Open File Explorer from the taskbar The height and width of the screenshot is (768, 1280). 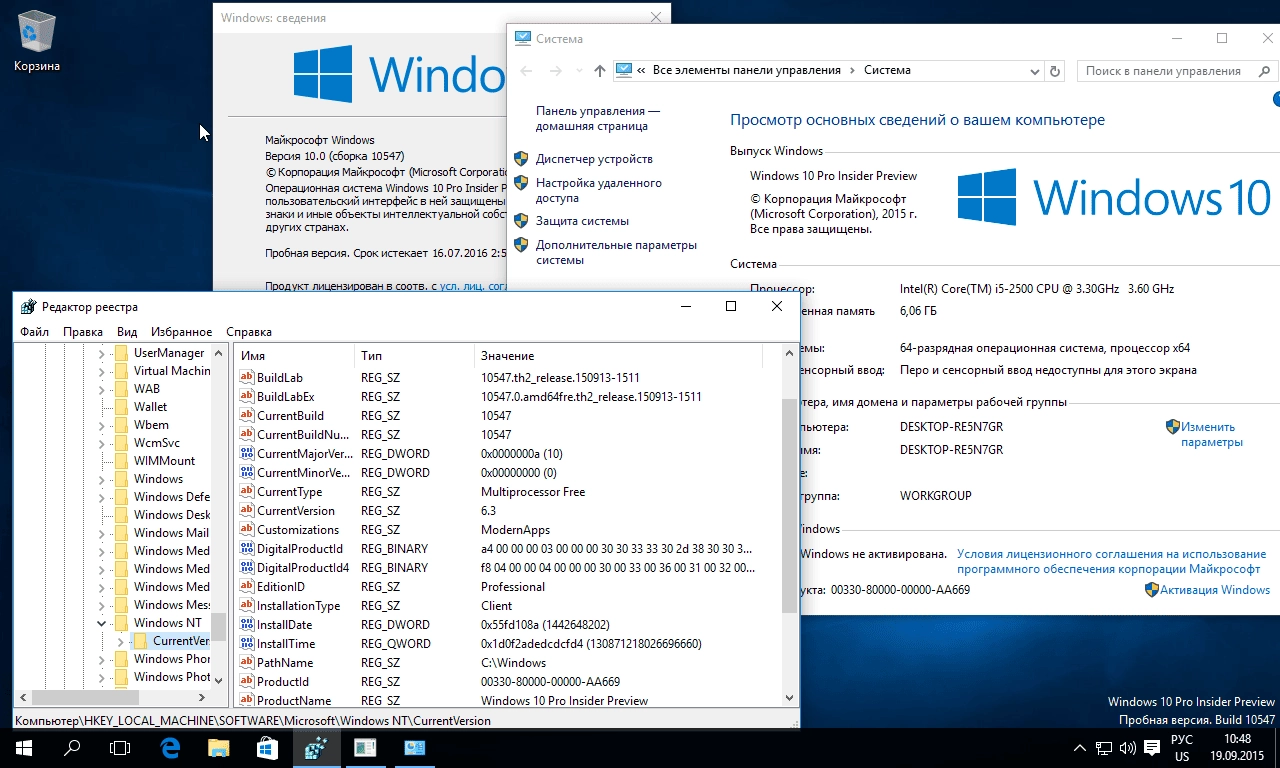(219, 747)
